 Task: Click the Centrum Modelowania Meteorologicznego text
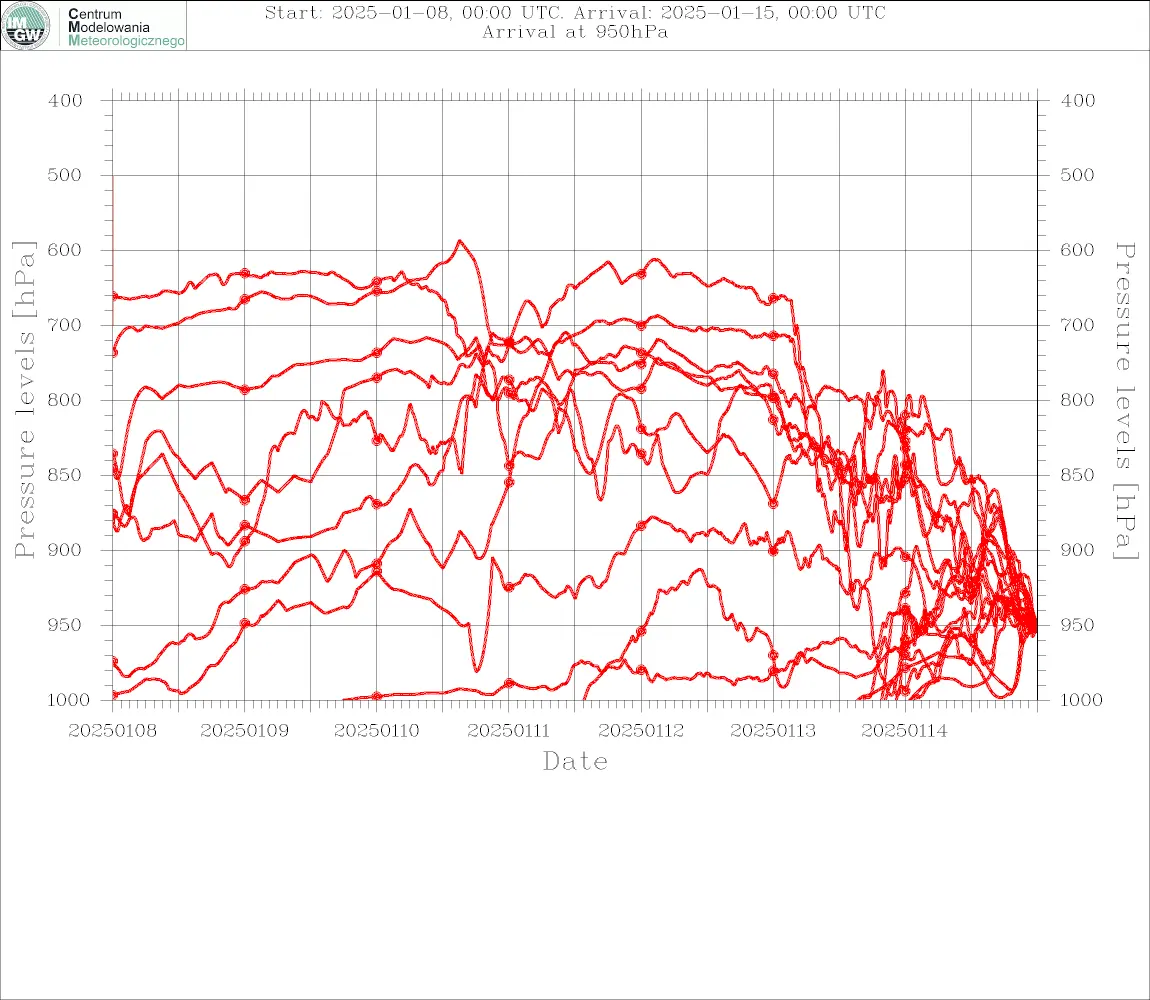click(125, 27)
